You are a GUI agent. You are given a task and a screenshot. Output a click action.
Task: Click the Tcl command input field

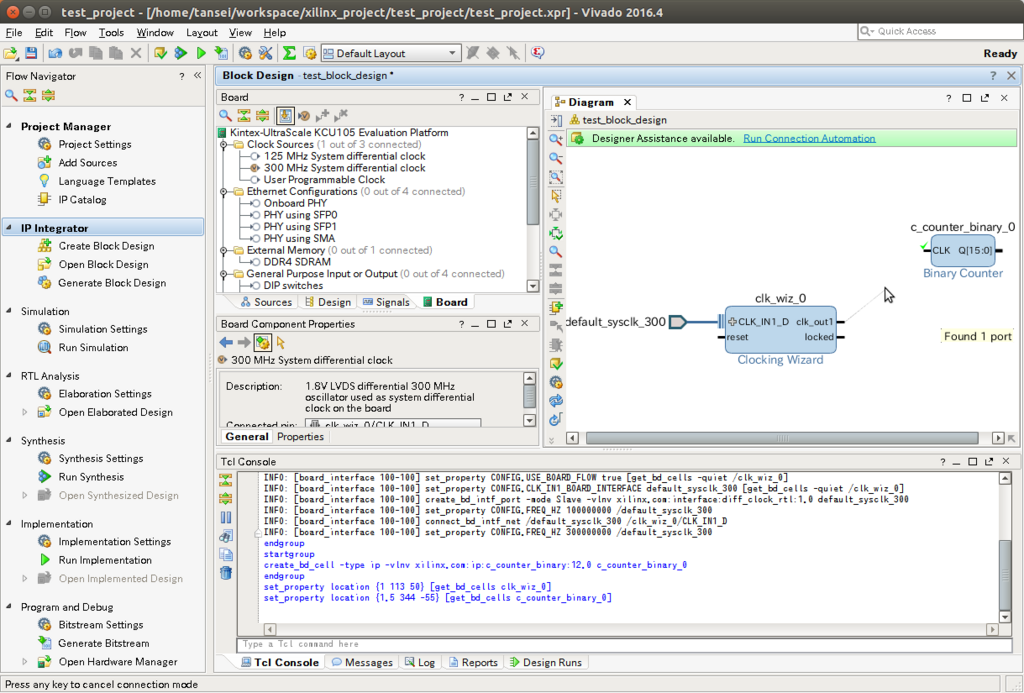[623, 645]
